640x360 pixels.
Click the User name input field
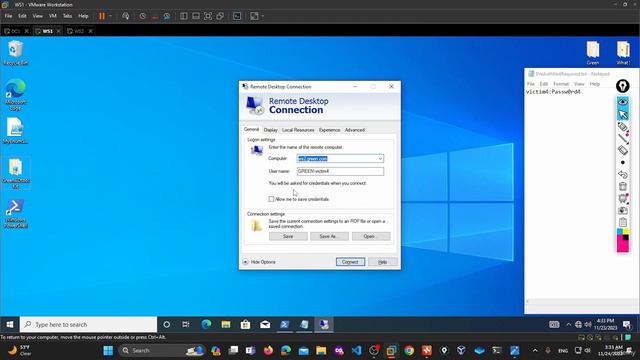(340, 171)
